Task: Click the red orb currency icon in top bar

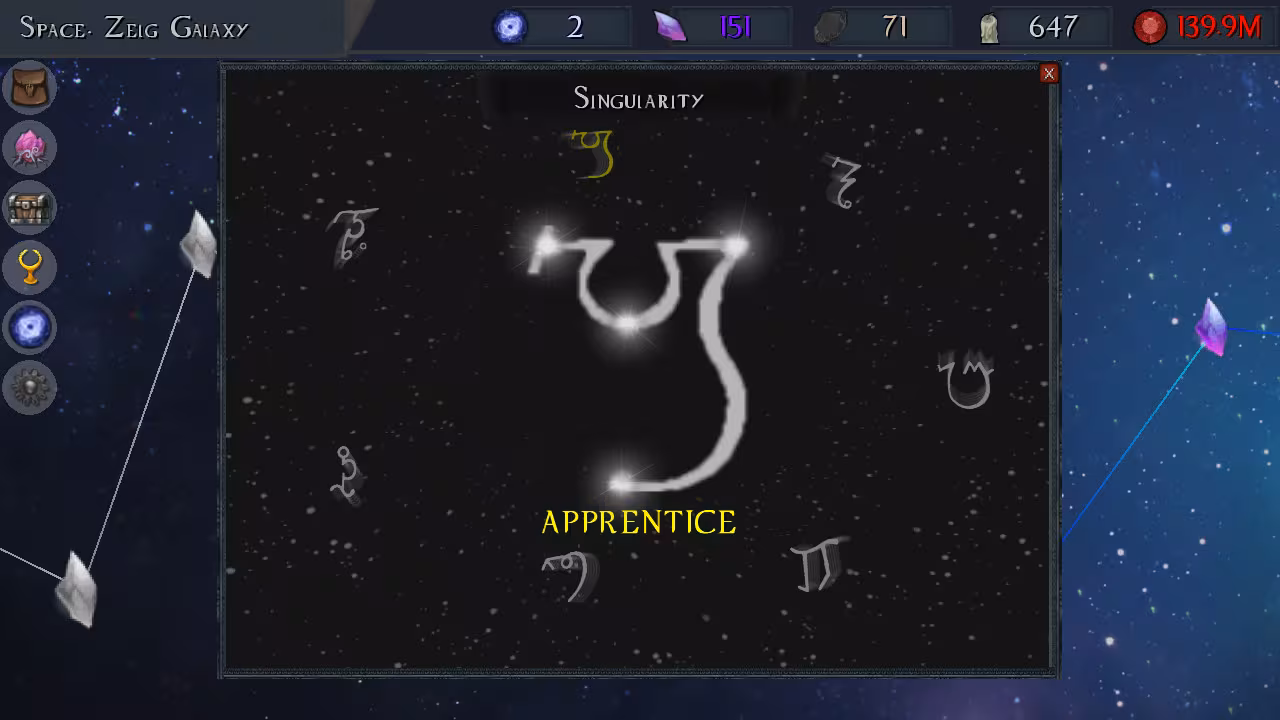Action: [x=1150, y=27]
